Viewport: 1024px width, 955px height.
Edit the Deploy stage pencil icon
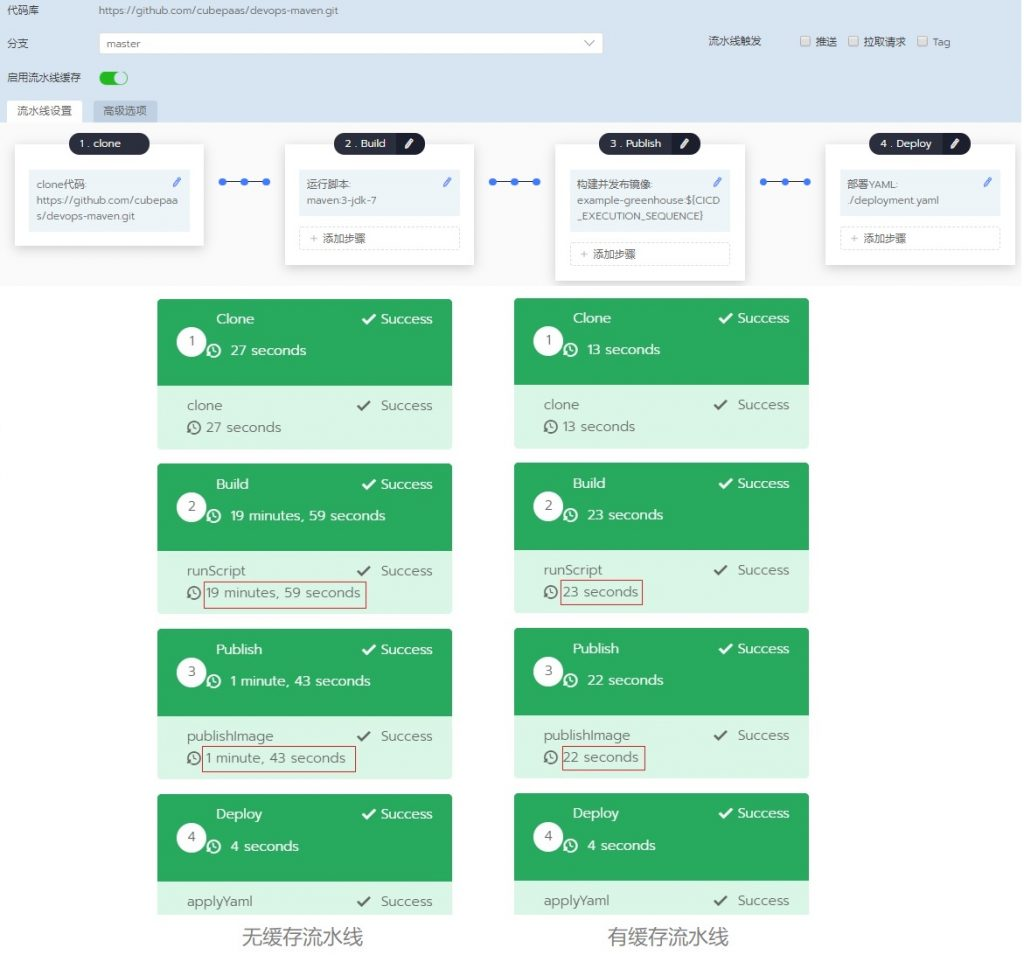pos(955,144)
